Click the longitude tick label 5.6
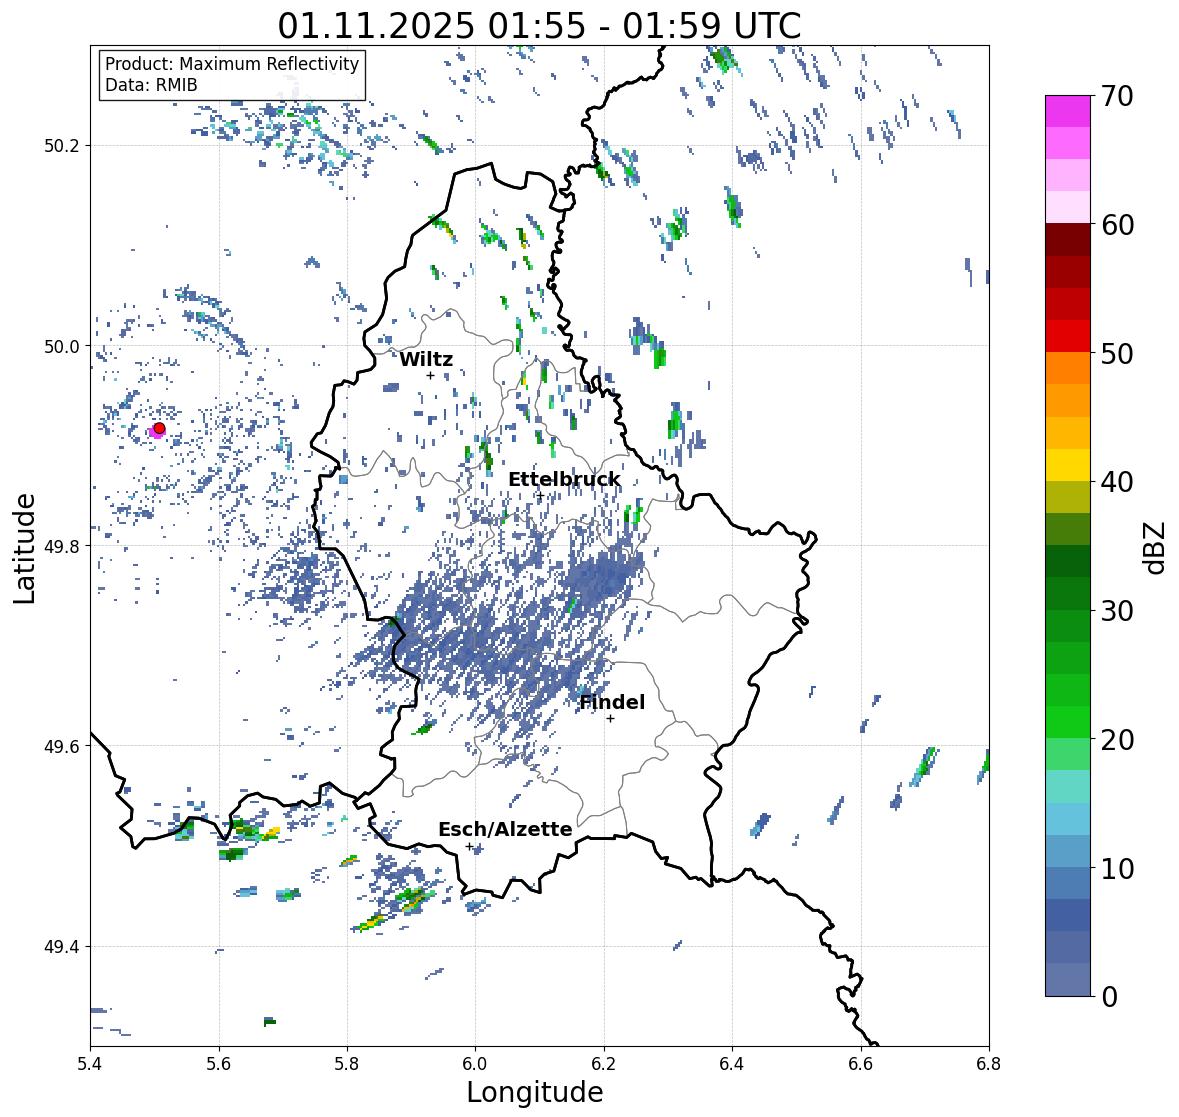Image resolution: width=1179 pixels, height=1117 pixels. [219, 1063]
